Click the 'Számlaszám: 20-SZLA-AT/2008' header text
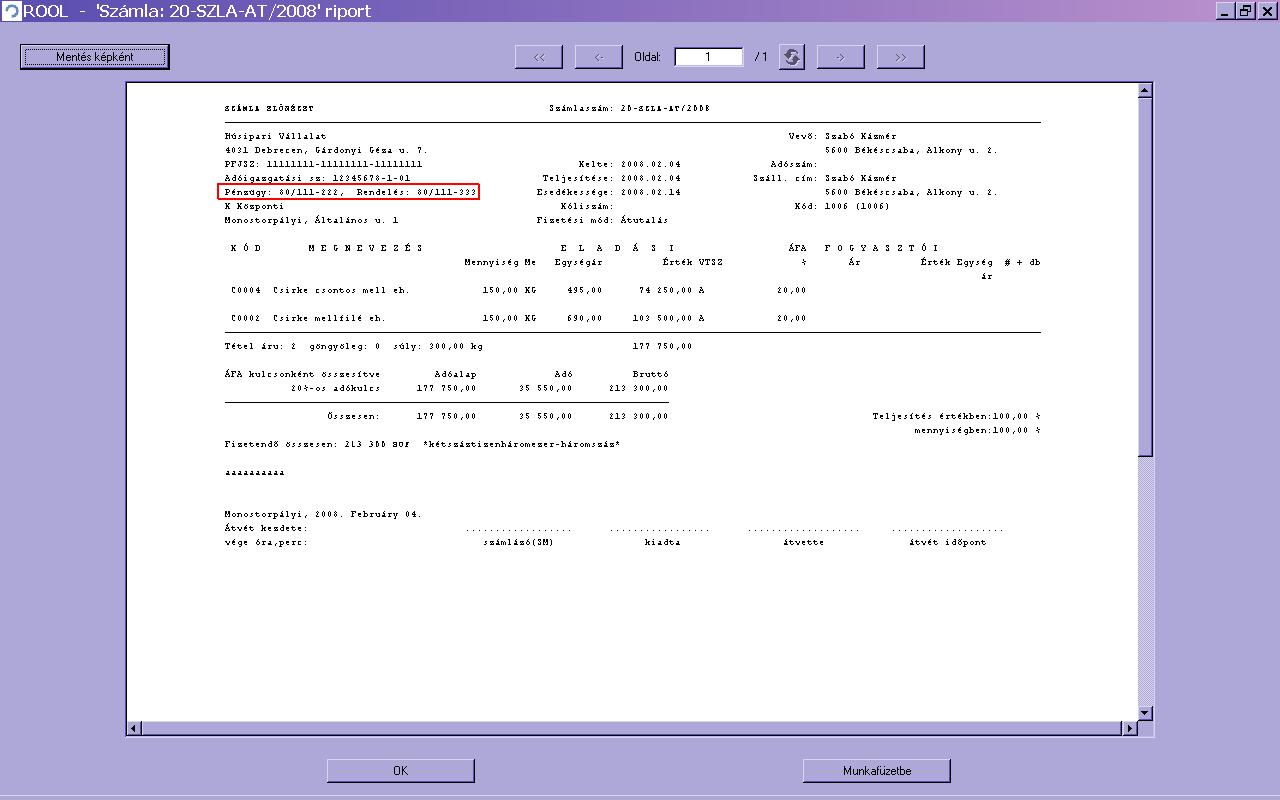The width and height of the screenshot is (1280, 800). tap(630, 108)
